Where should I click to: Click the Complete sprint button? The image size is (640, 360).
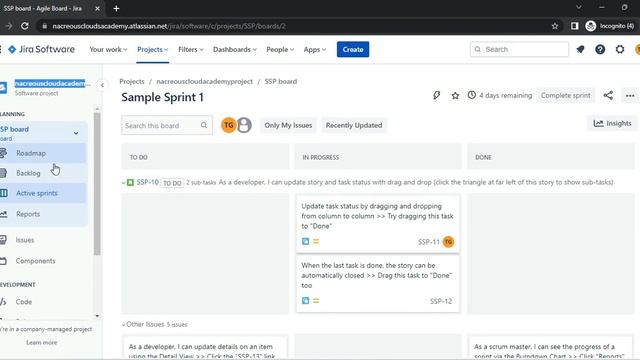(565, 96)
